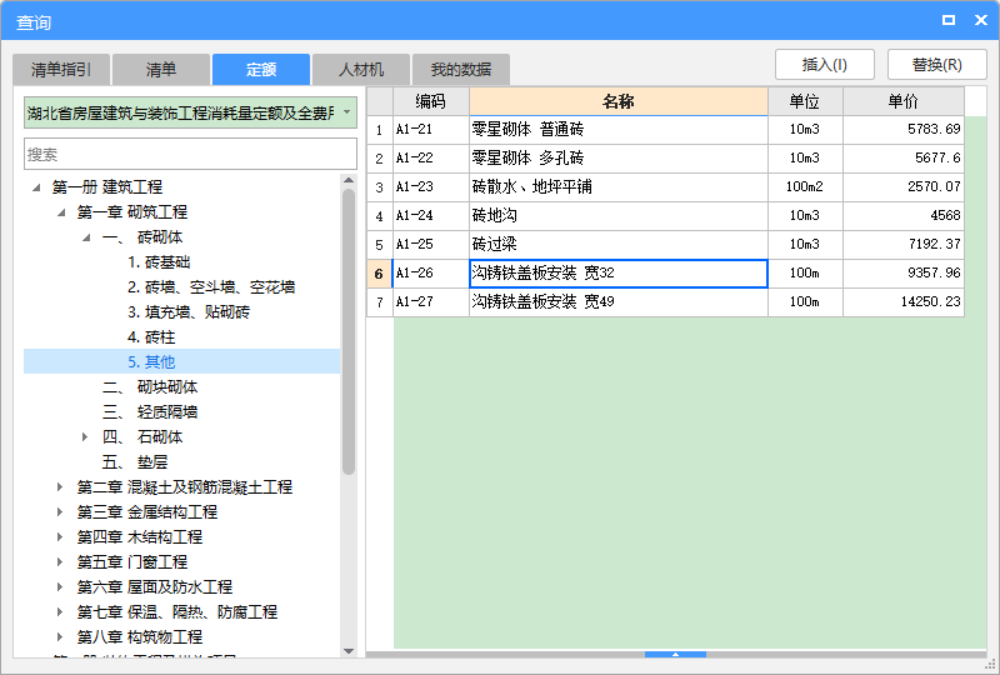Screen dimensions: 1000x675
Task: Click code cell A1-27
Action: 430,302
